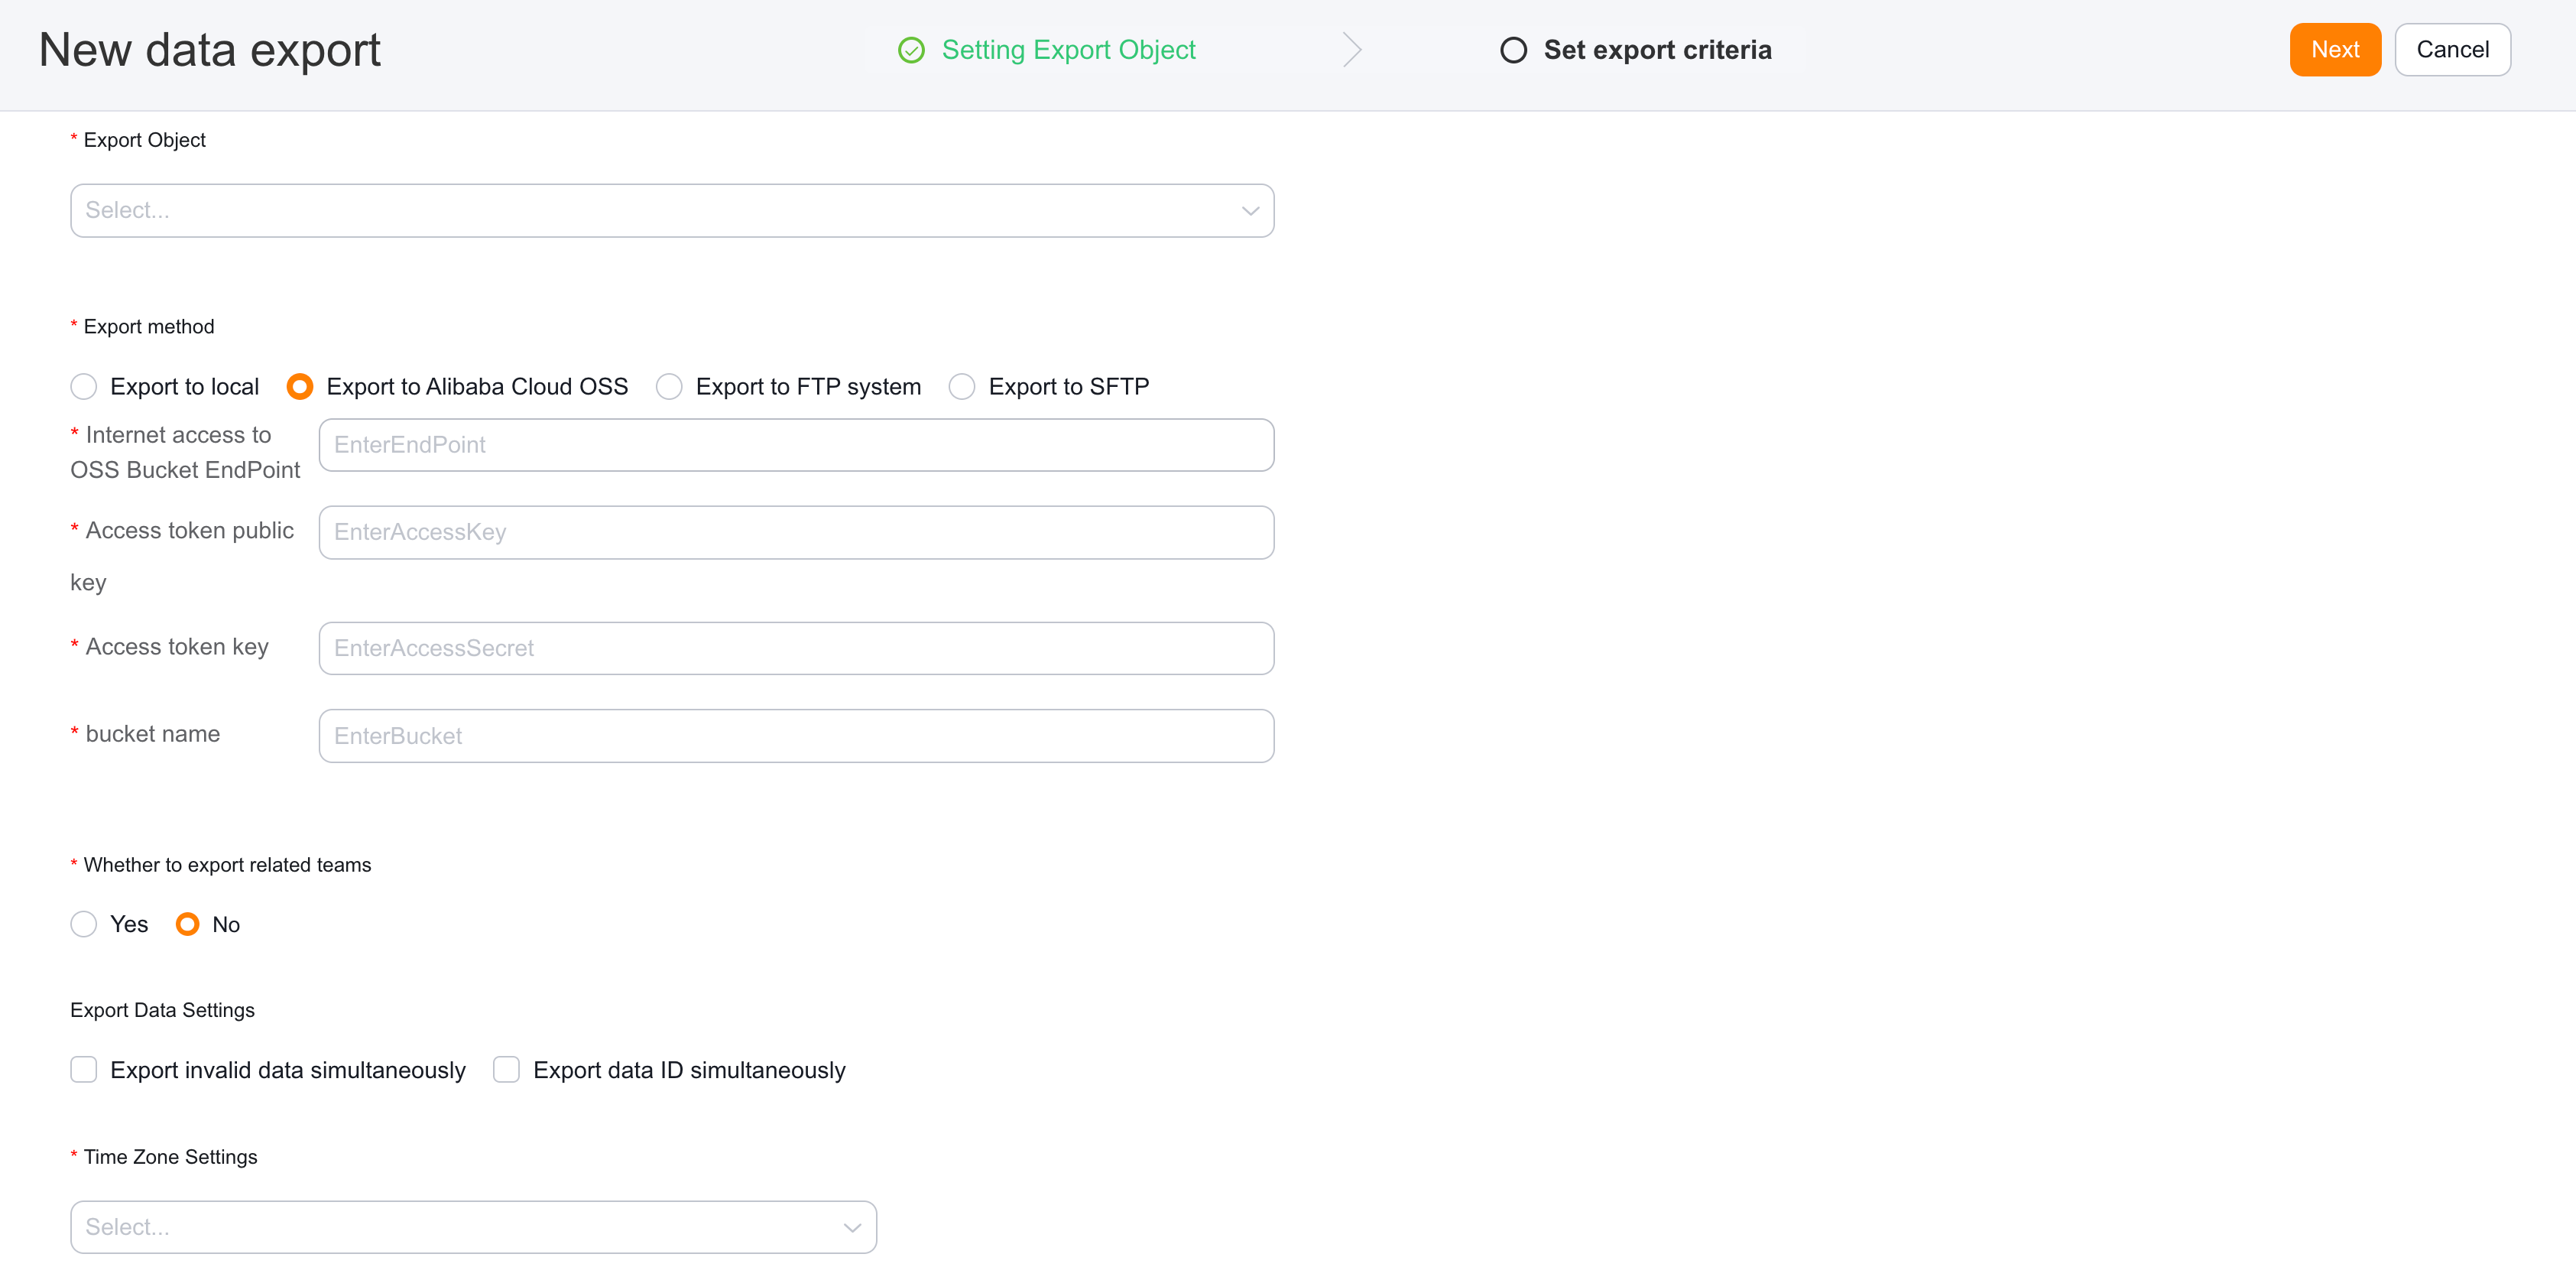Click the Whether to export related teams label
2576x1280 pixels.
(227, 865)
